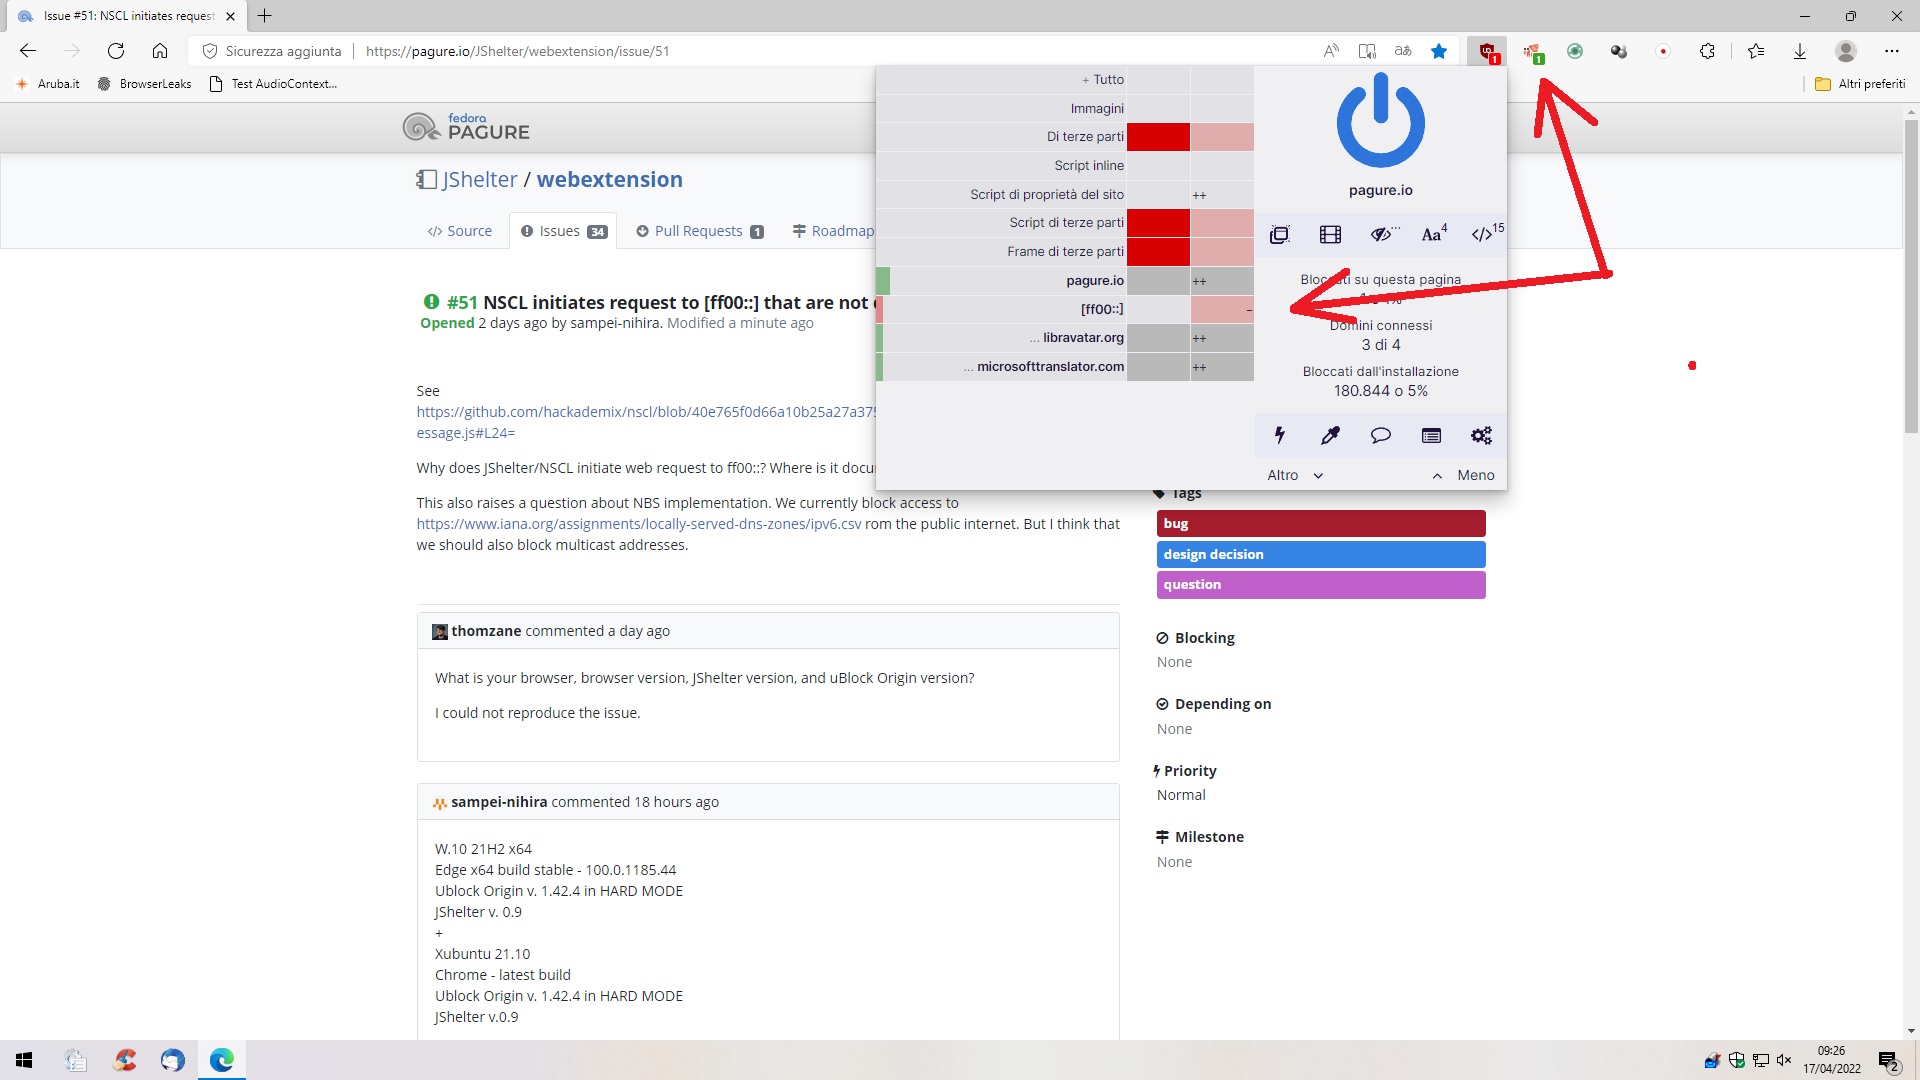Image resolution: width=1920 pixels, height=1080 pixels.
Task: Collapse uBlock panel with Meno
Action: coord(1463,475)
